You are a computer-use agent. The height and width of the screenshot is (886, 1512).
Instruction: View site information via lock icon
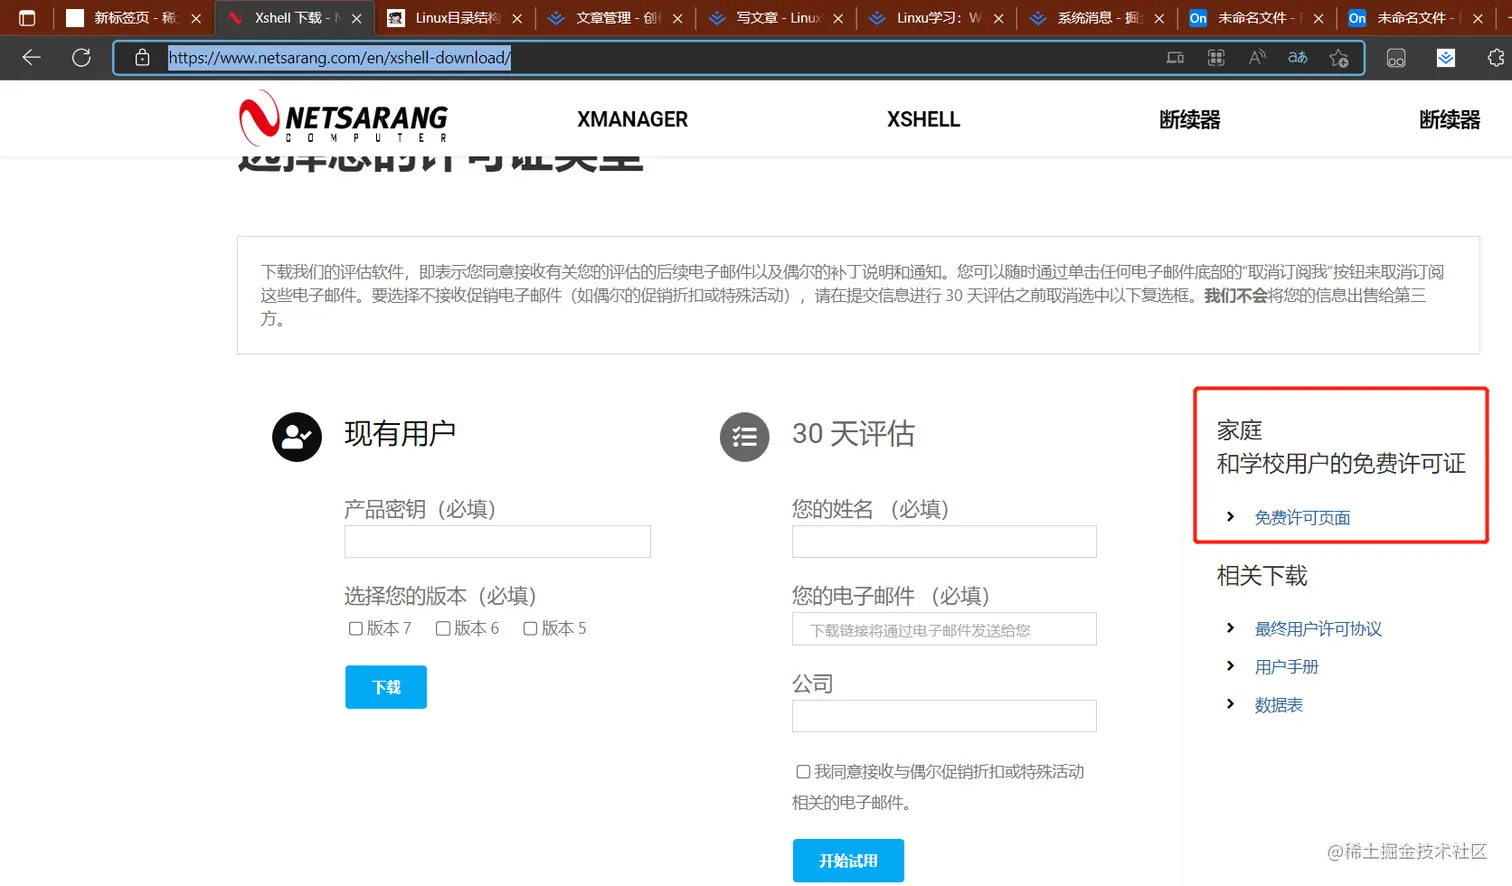(x=143, y=58)
